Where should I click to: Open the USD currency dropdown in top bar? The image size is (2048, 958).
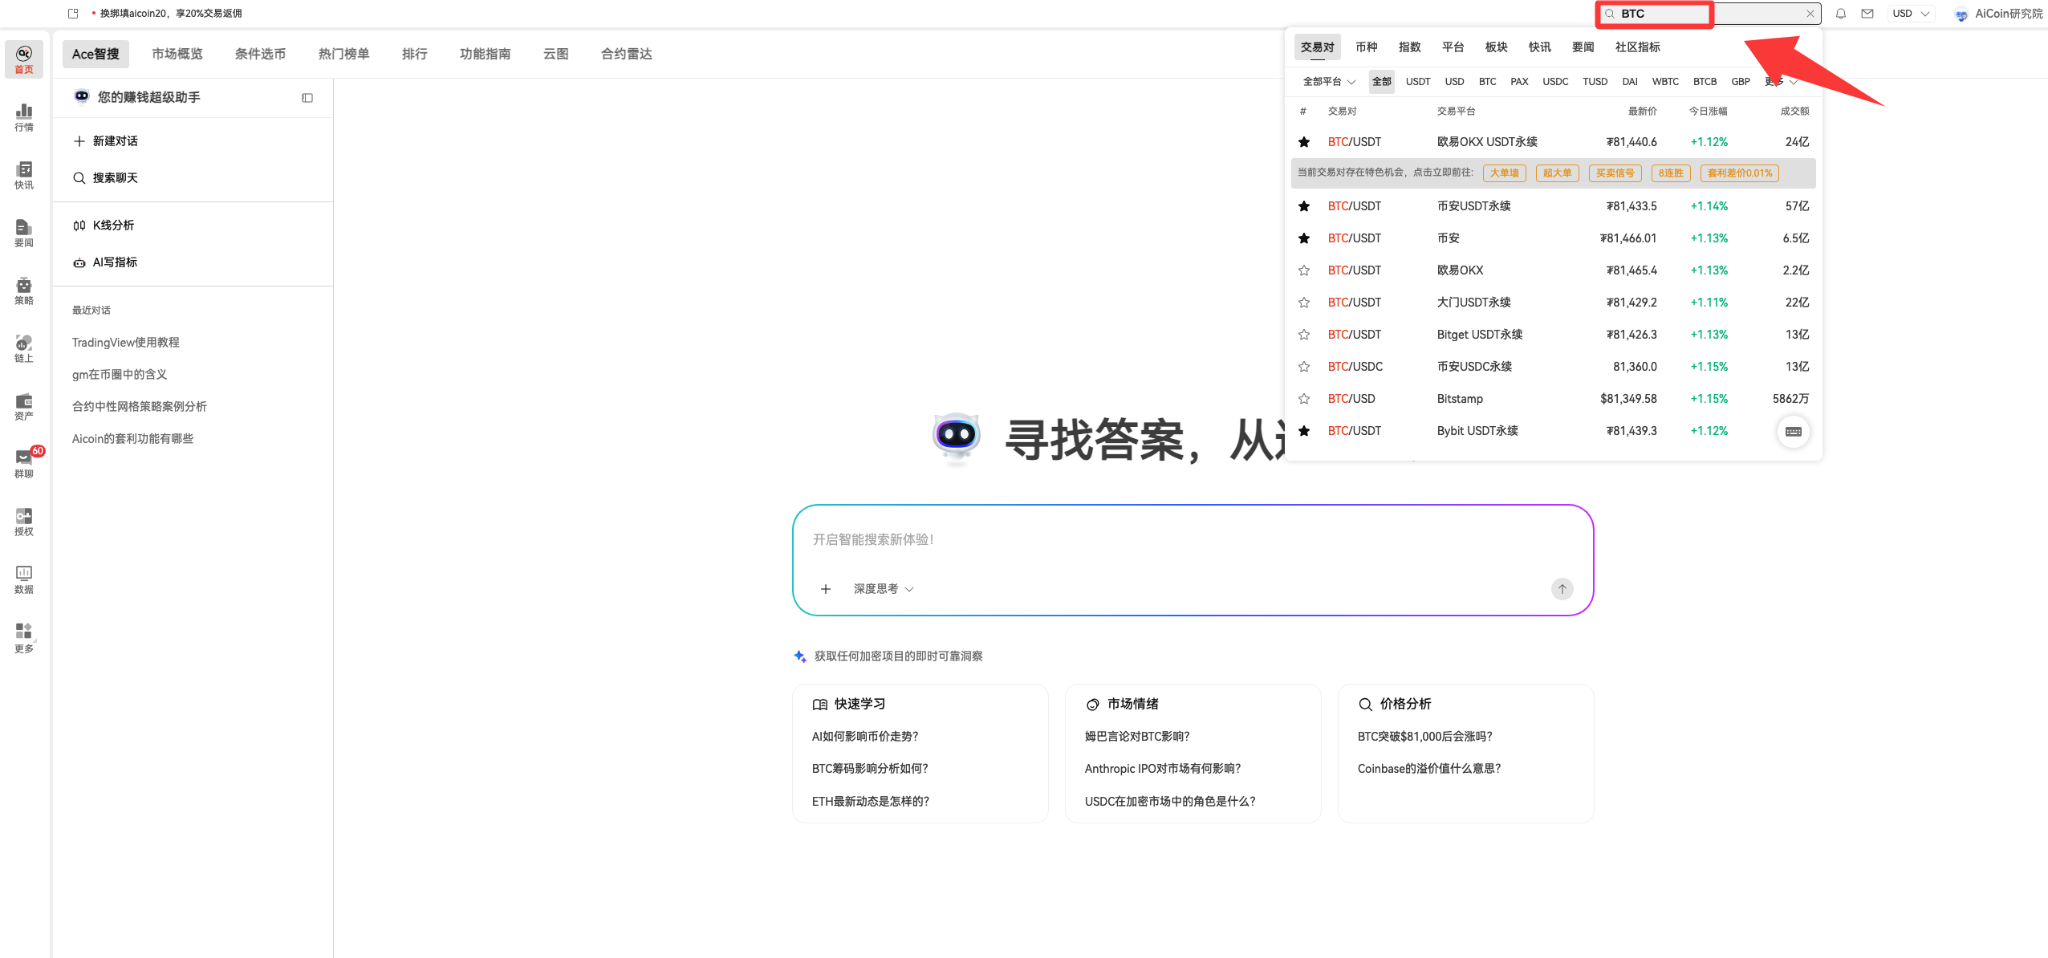click(x=1911, y=14)
